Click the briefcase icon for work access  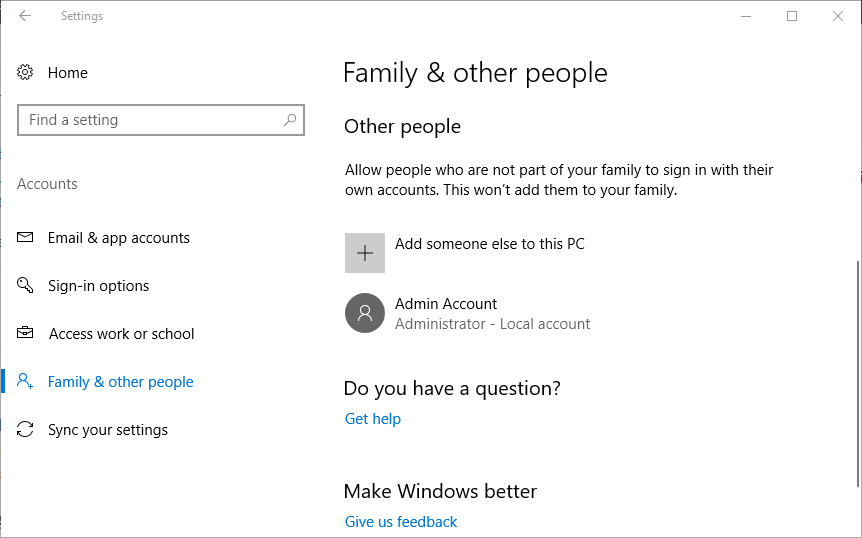[26, 334]
